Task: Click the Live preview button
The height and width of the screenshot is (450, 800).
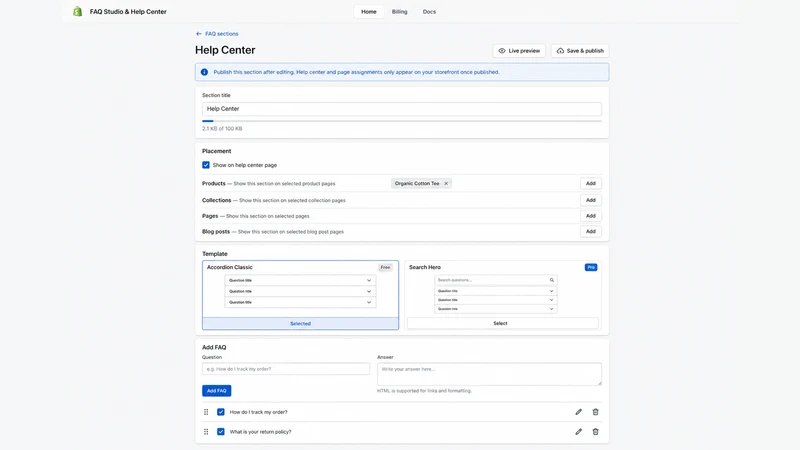Action: click(x=519, y=51)
